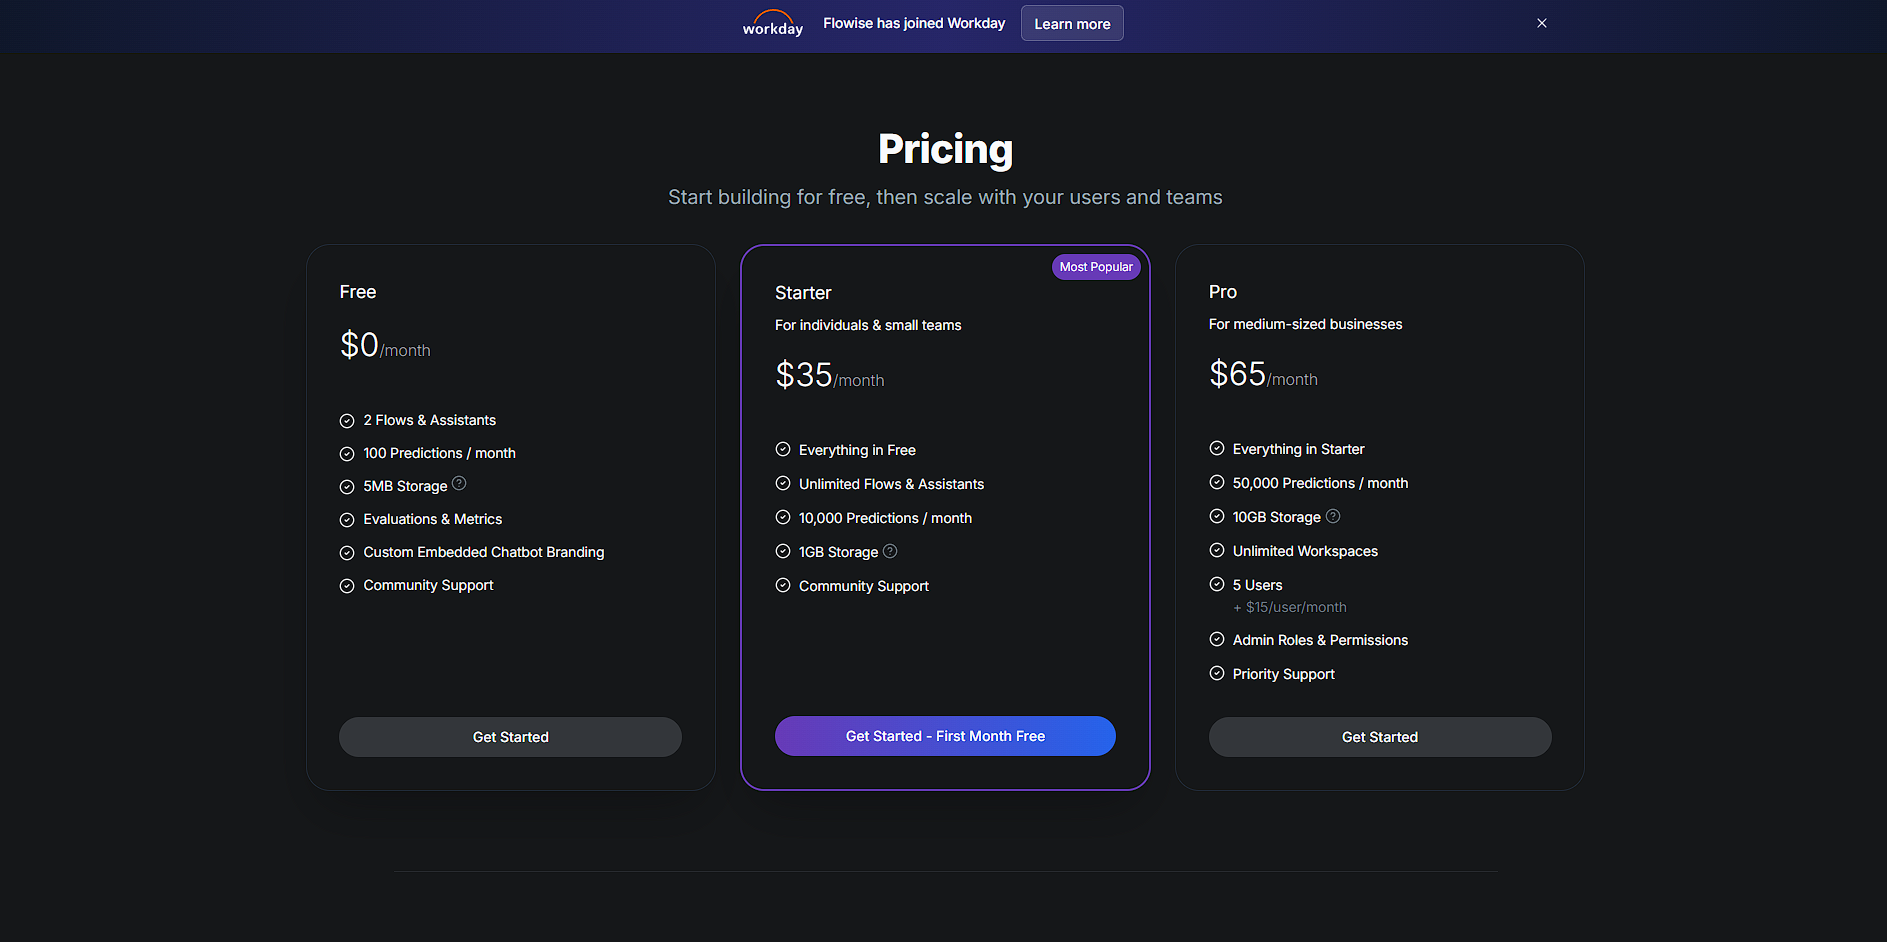Click the Learn more button

click(1071, 23)
